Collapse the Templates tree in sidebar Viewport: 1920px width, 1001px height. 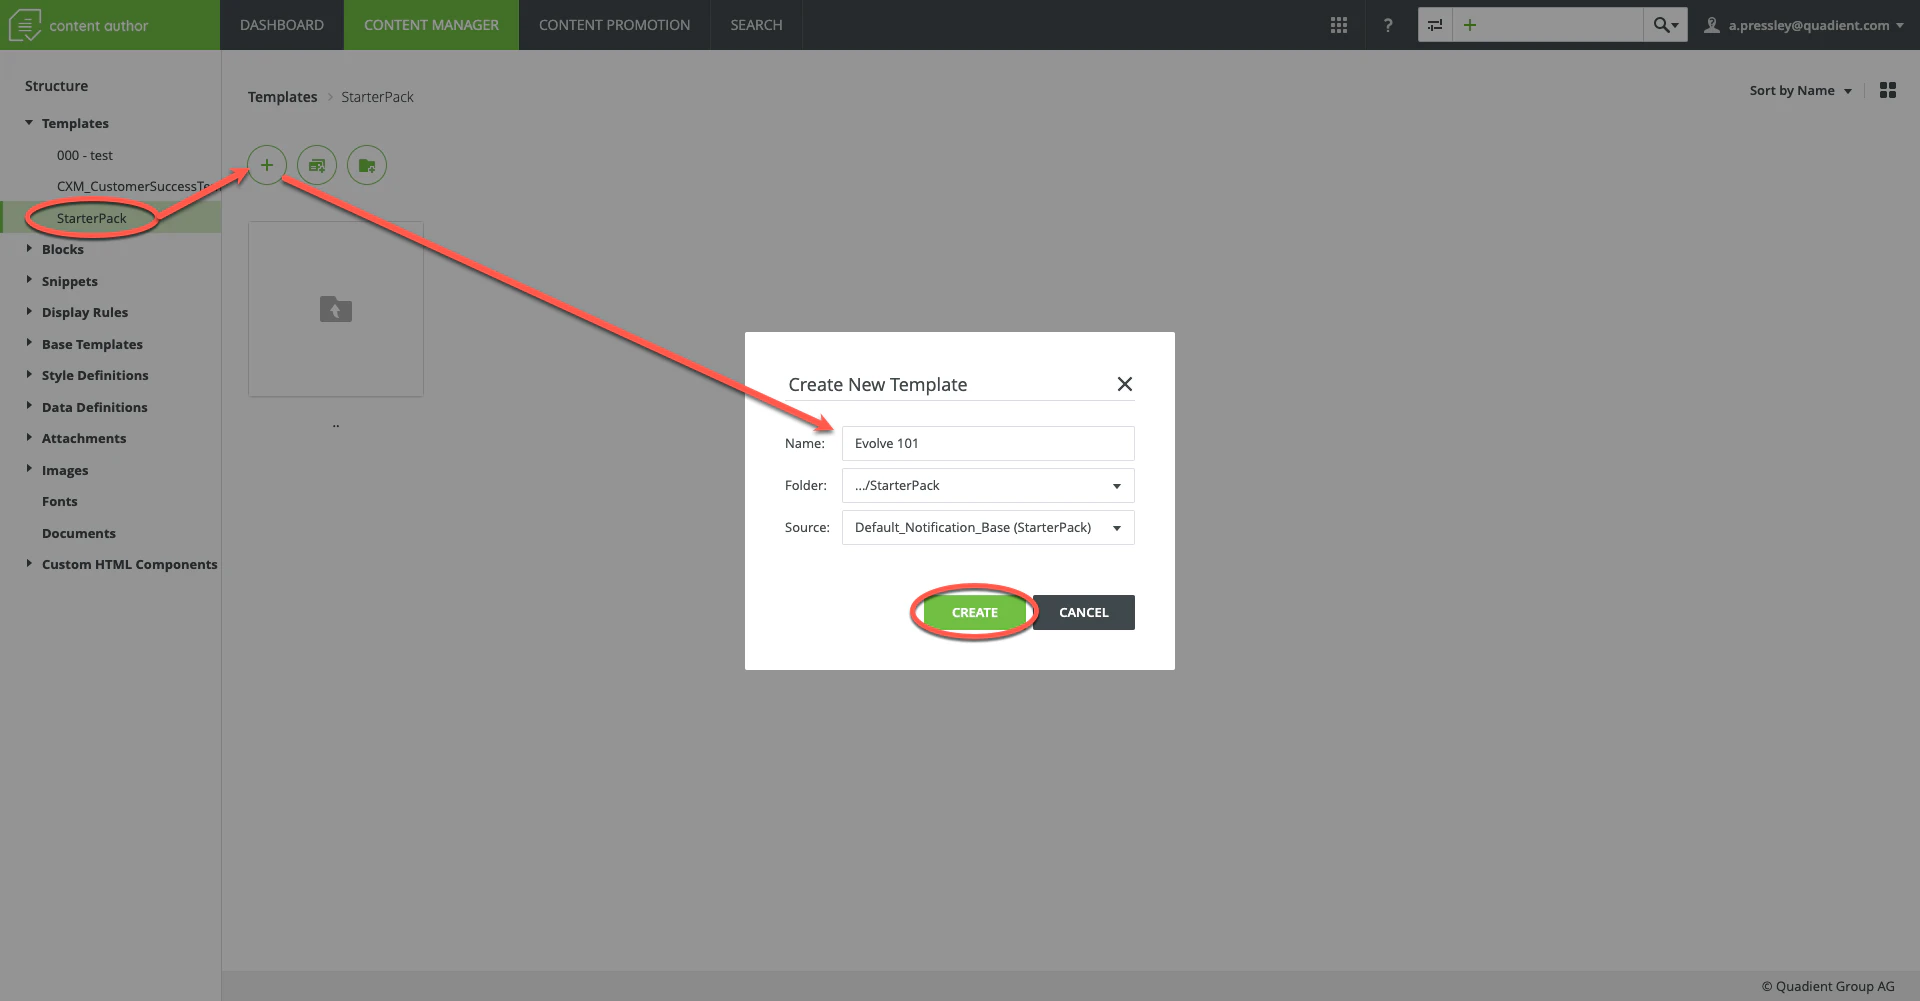[28, 122]
